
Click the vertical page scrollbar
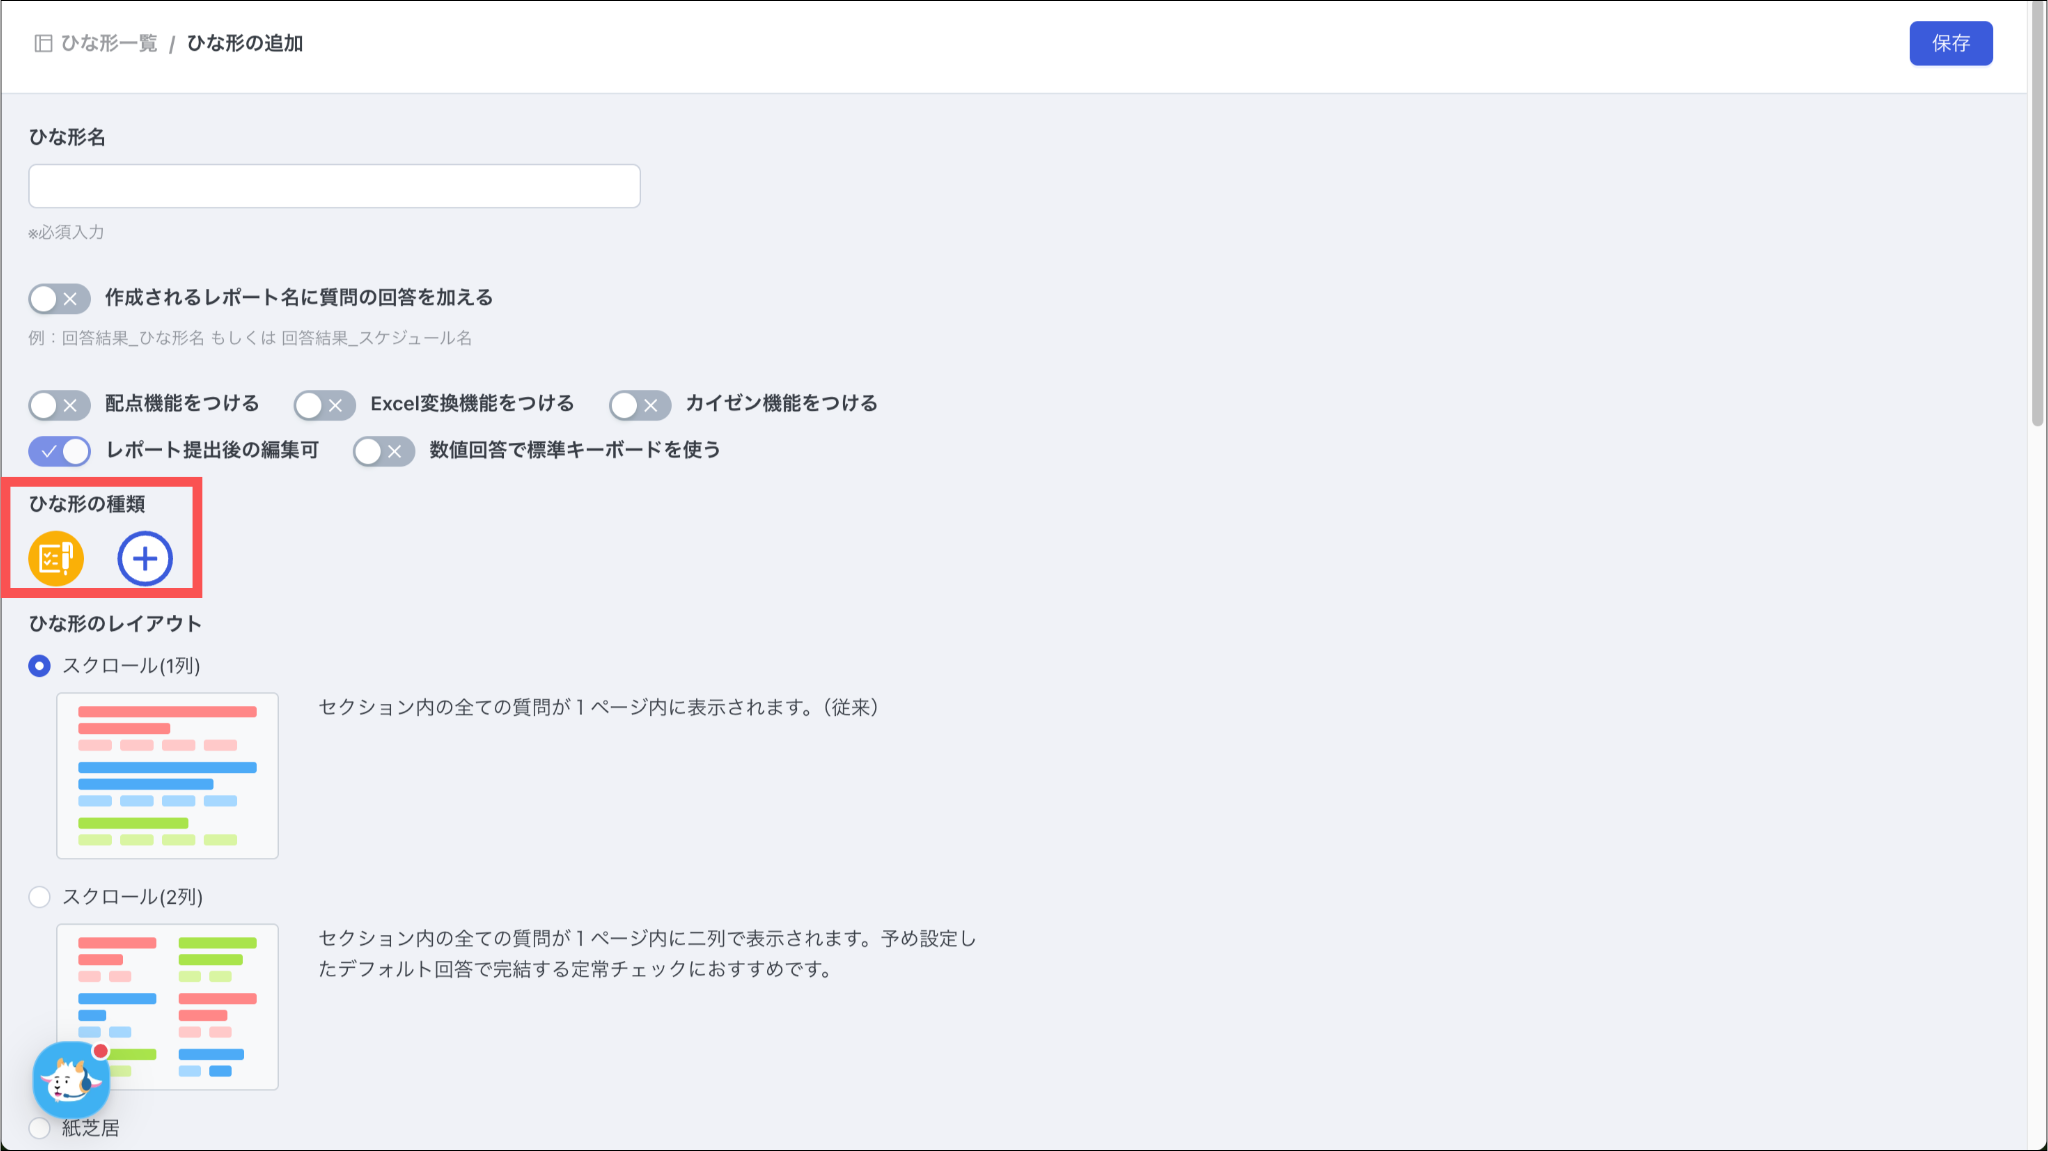tap(2037, 215)
